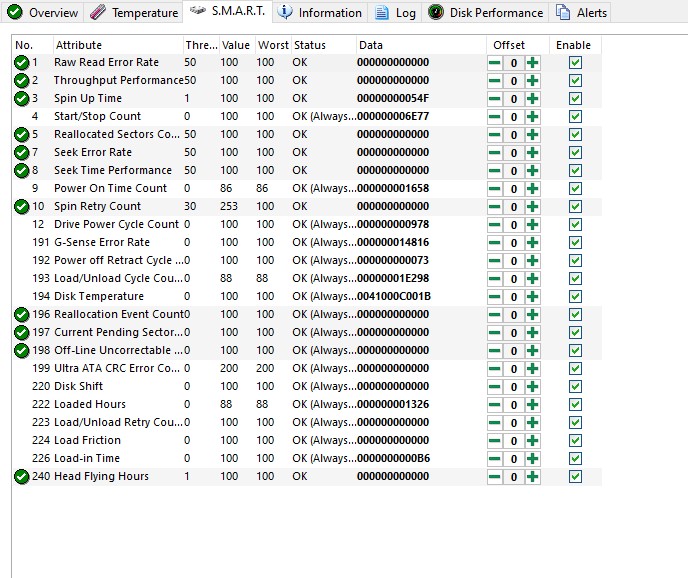Edit offset value field for Load/Unload Retry Count
Viewport: 688px width, 578px height.
pyautogui.click(x=513, y=423)
